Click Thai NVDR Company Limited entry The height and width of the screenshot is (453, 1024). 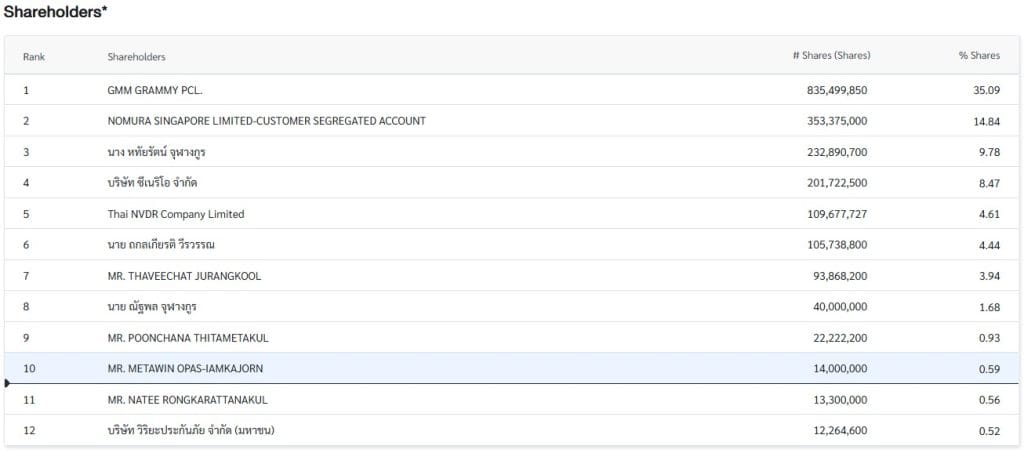click(x=176, y=214)
